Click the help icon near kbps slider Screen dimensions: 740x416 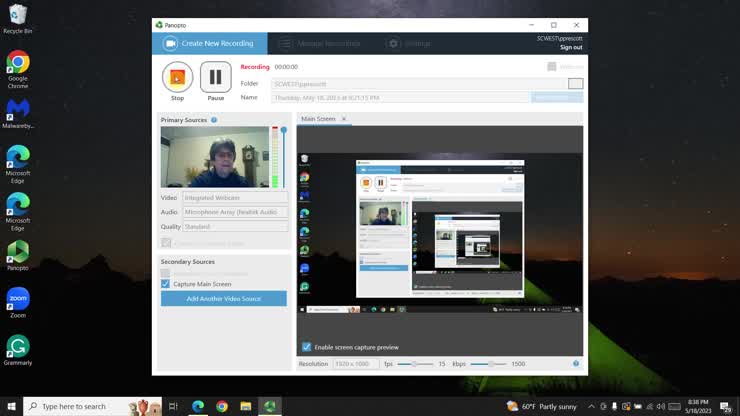click(576, 364)
